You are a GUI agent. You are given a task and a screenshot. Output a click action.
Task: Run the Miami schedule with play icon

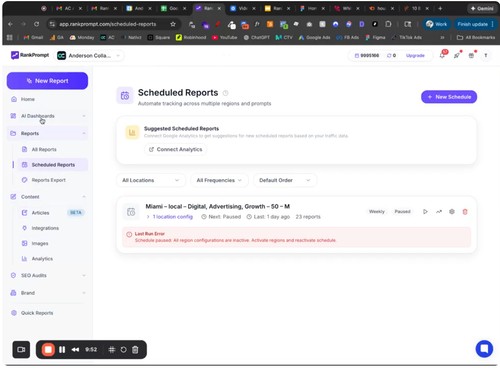[x=425, y=211]
